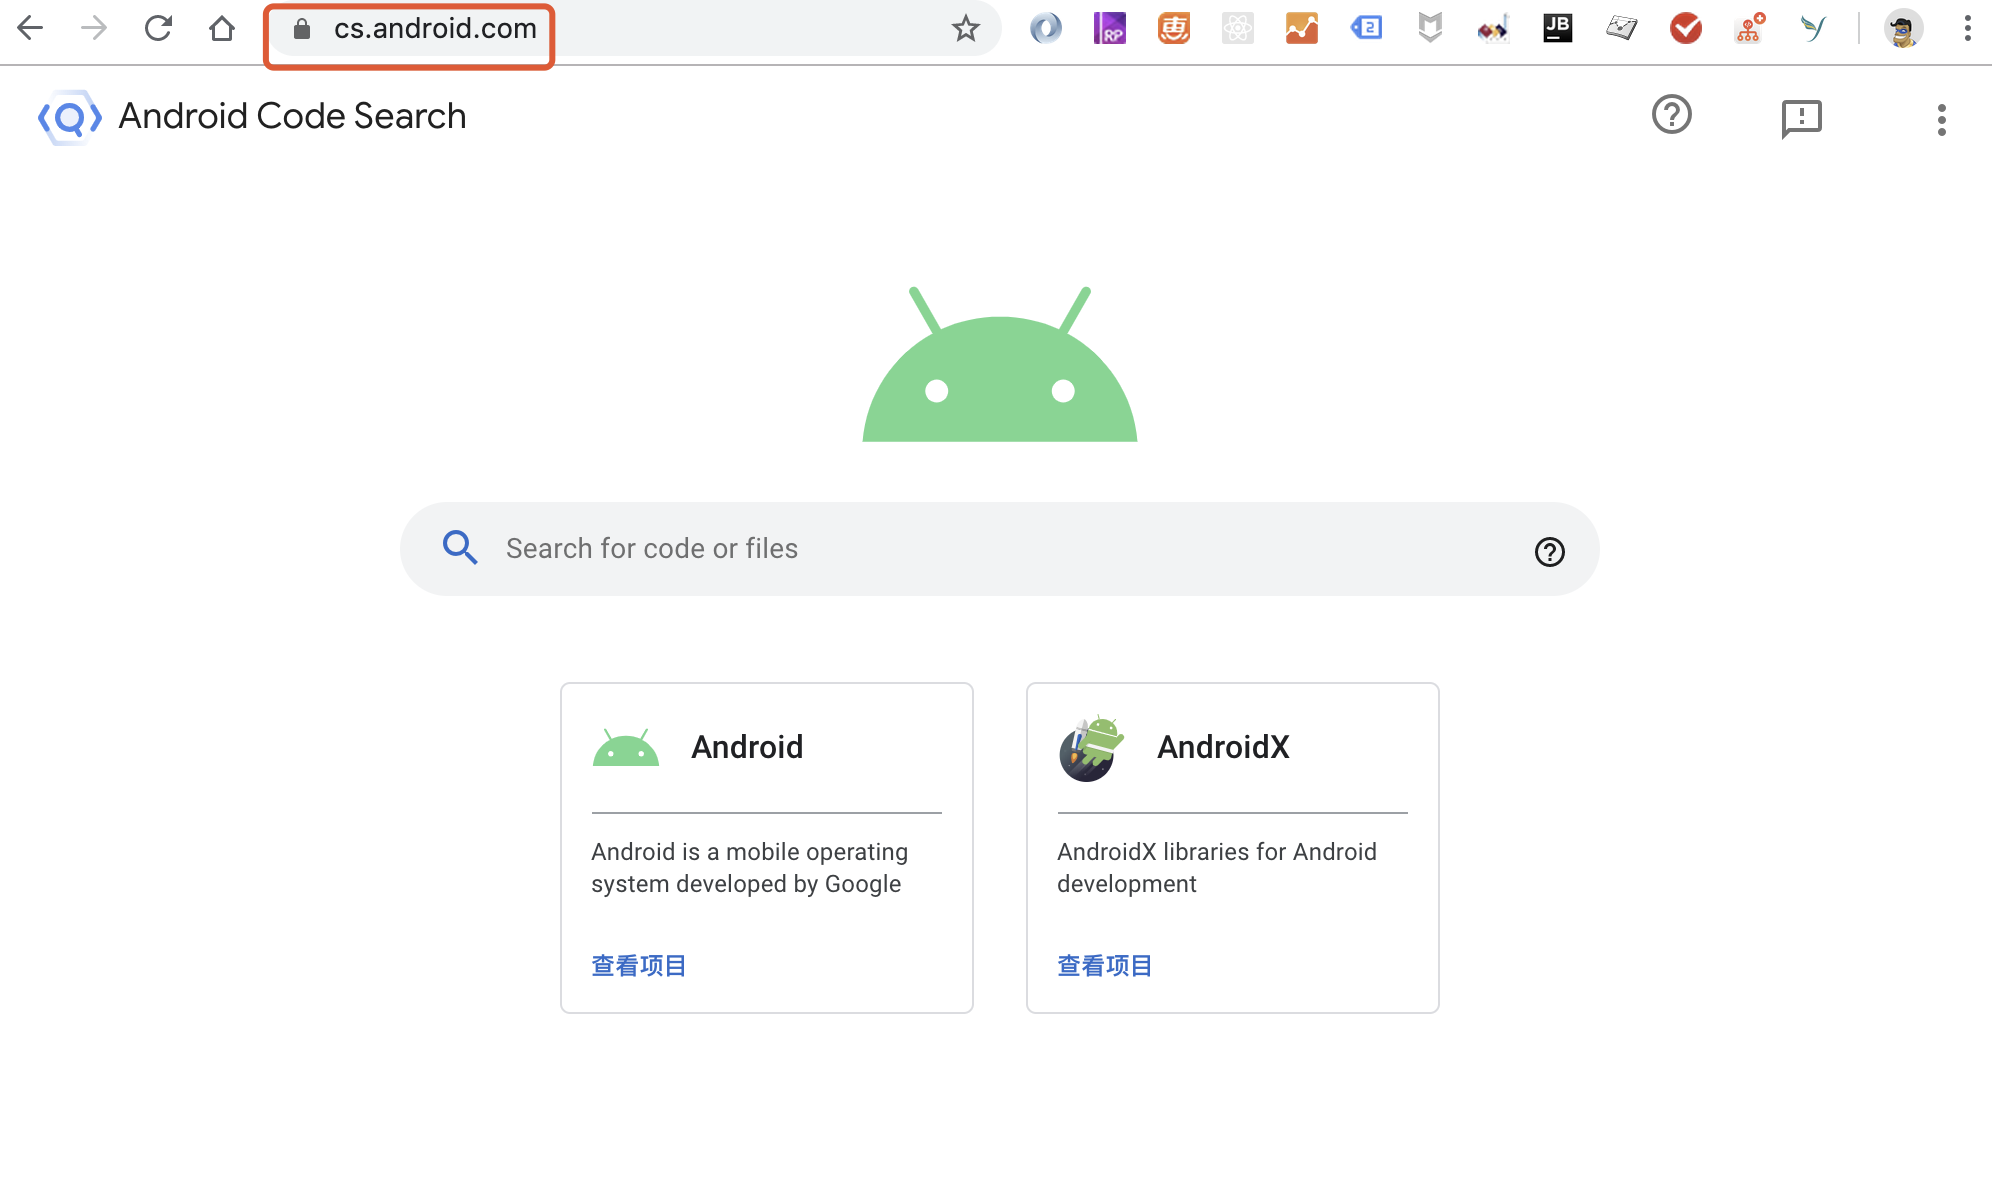The height and width of the screenshot is (1196, 1992).
Task: View site info via the padlock icon
Action: pos(302,29)
